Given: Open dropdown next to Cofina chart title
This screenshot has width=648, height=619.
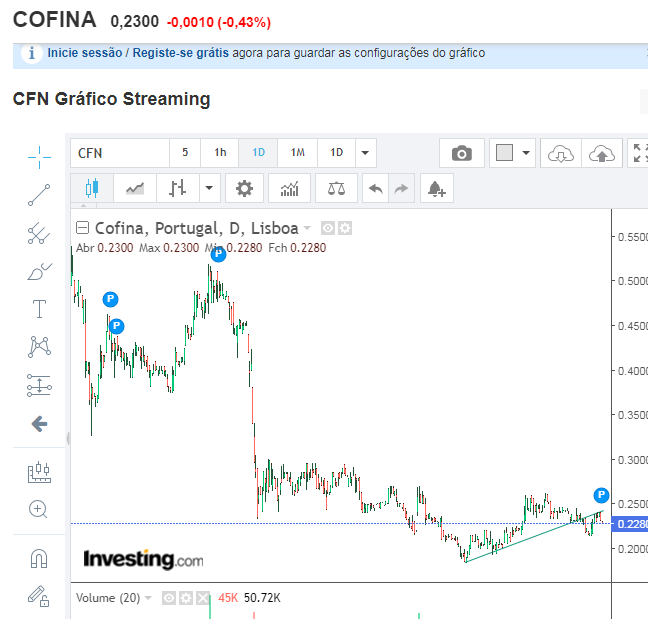Looking at the screenshot, I should [307, 228].
